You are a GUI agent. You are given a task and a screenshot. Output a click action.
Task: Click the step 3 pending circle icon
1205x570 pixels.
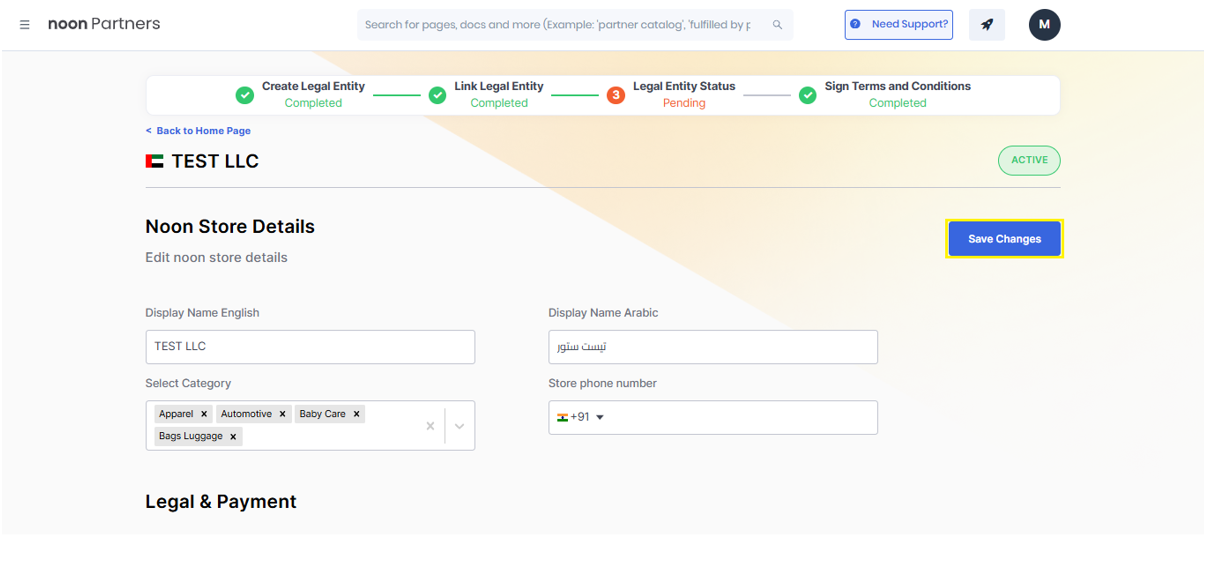coord(616,95)
